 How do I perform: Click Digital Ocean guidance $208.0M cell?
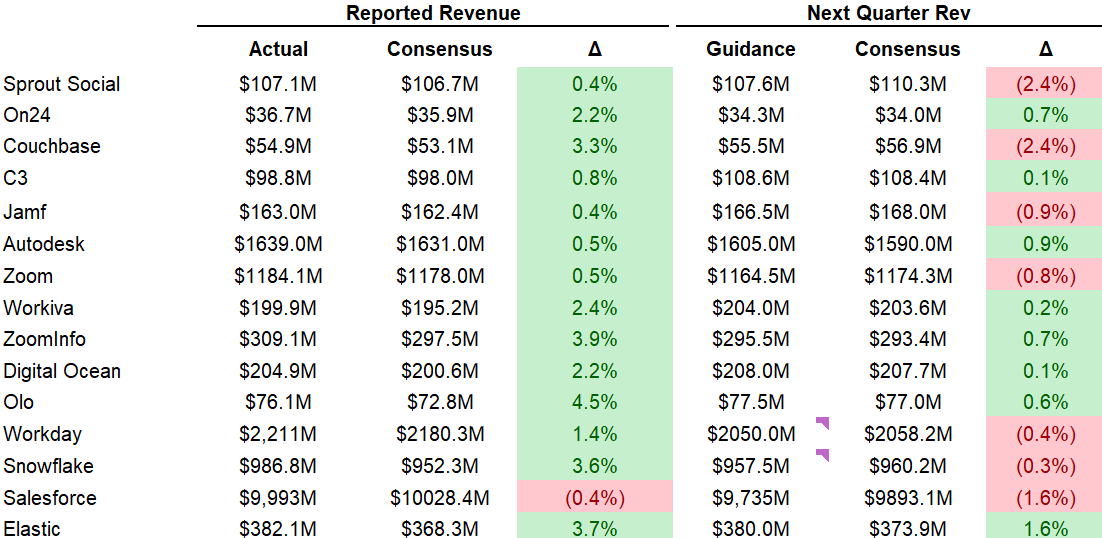coord(751,371)
